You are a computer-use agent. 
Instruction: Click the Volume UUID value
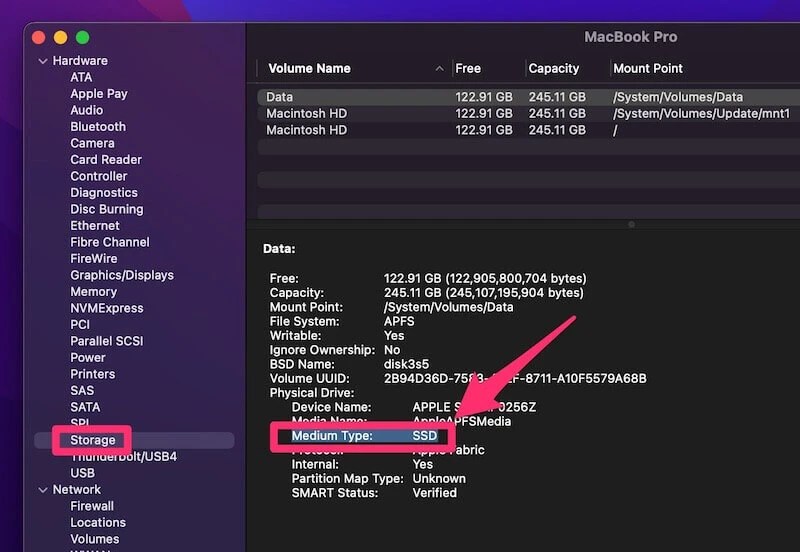click(x=515, y=379)
